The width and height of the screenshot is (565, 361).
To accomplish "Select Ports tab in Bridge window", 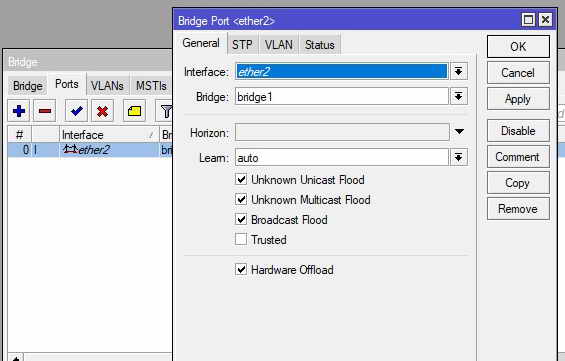I will [67, 84].
